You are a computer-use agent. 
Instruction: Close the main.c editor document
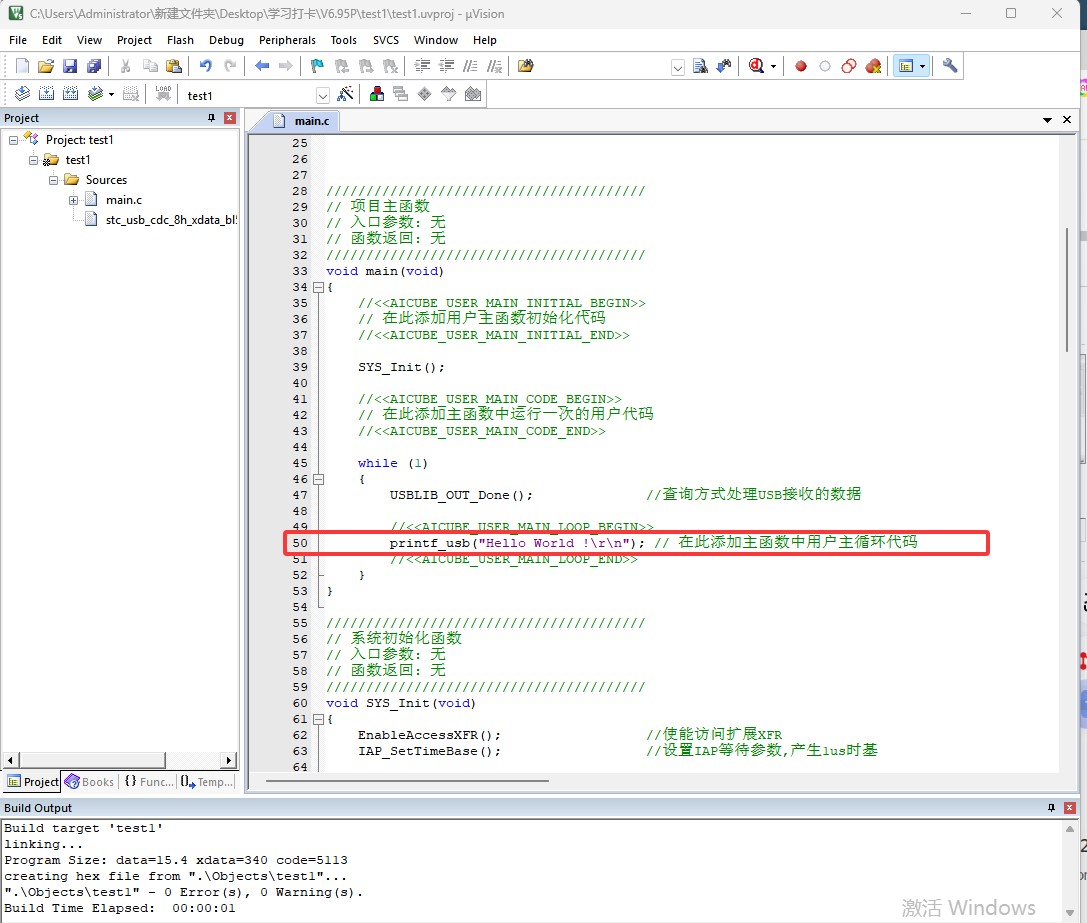point(1067,120)
